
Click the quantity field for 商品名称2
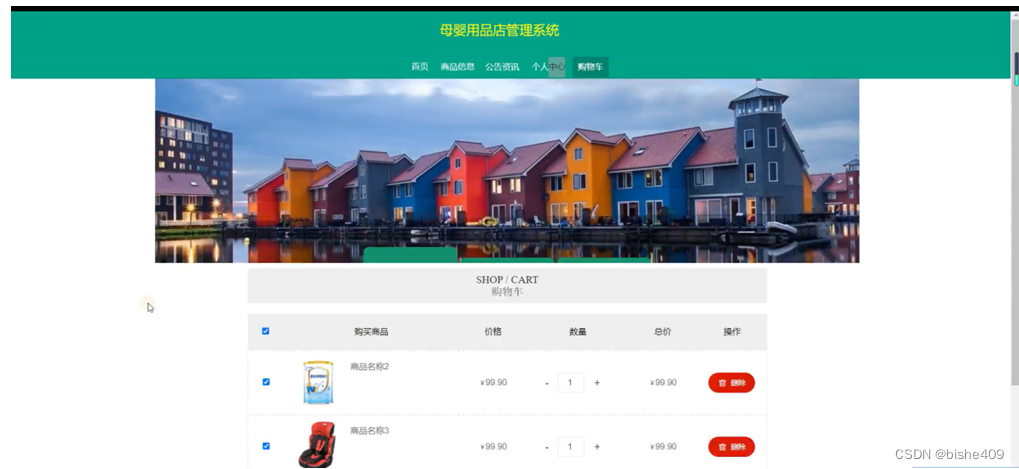(x=571, y=383)
